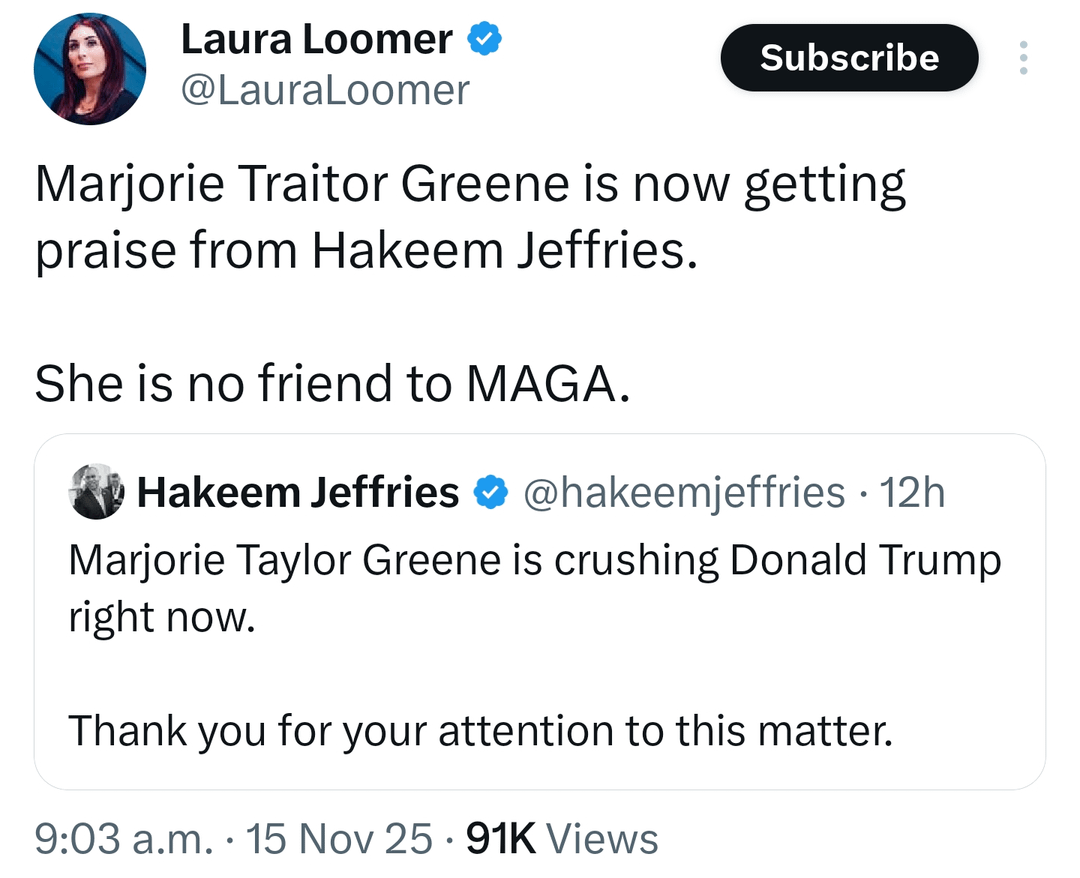The image size is (1080, 878).
Task: Click Laura Loomer's blue verified badge
Action: coord(485,40)
